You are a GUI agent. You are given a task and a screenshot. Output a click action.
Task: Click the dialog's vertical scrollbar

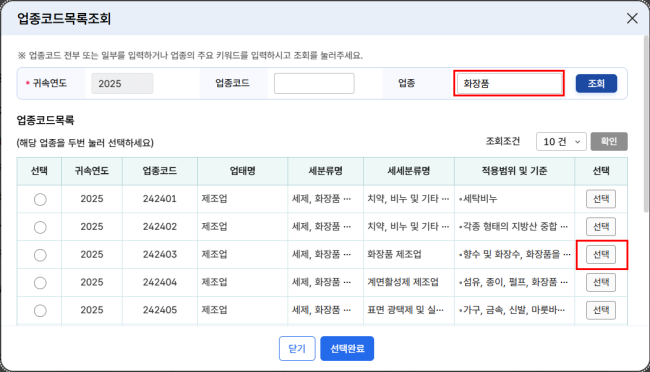[647, 124]
